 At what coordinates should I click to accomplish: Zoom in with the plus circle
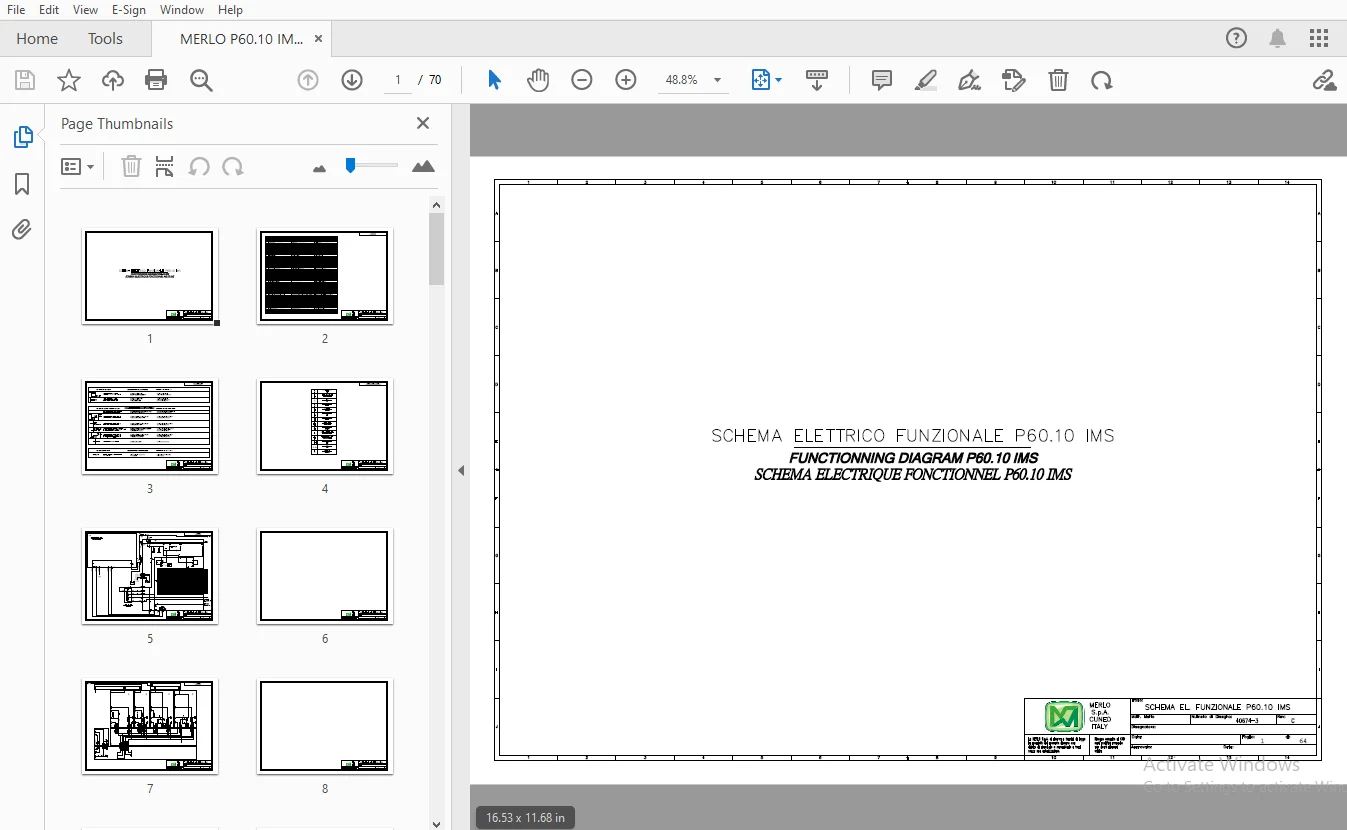click(x=626, y=80)
